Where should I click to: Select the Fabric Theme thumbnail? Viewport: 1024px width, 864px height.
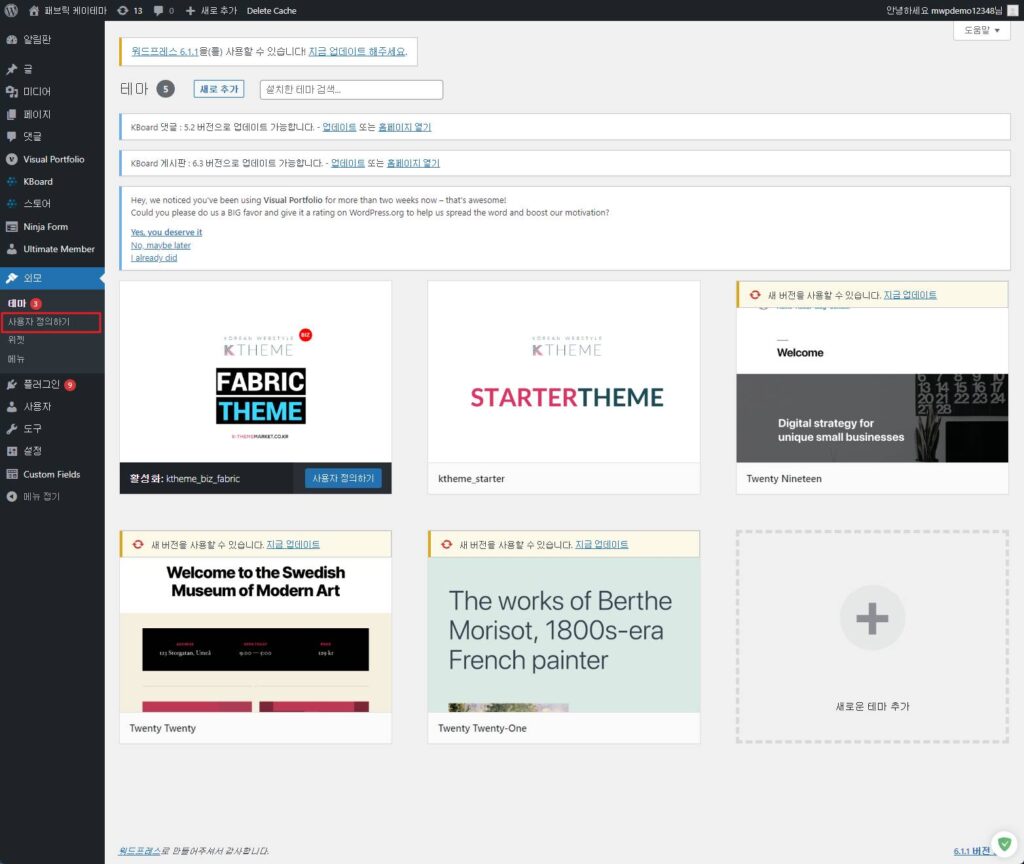pos(255,372)
